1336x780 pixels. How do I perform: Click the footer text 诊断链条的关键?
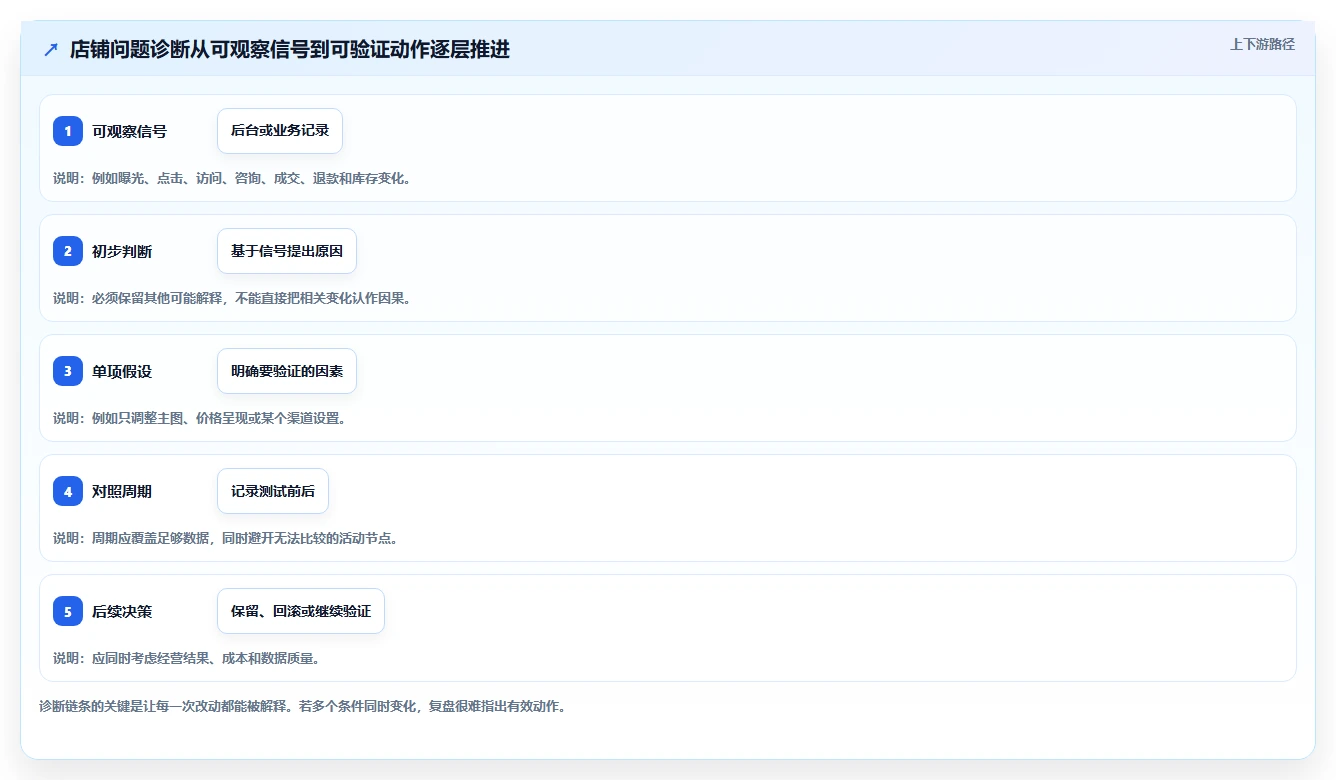pos(303,706)
